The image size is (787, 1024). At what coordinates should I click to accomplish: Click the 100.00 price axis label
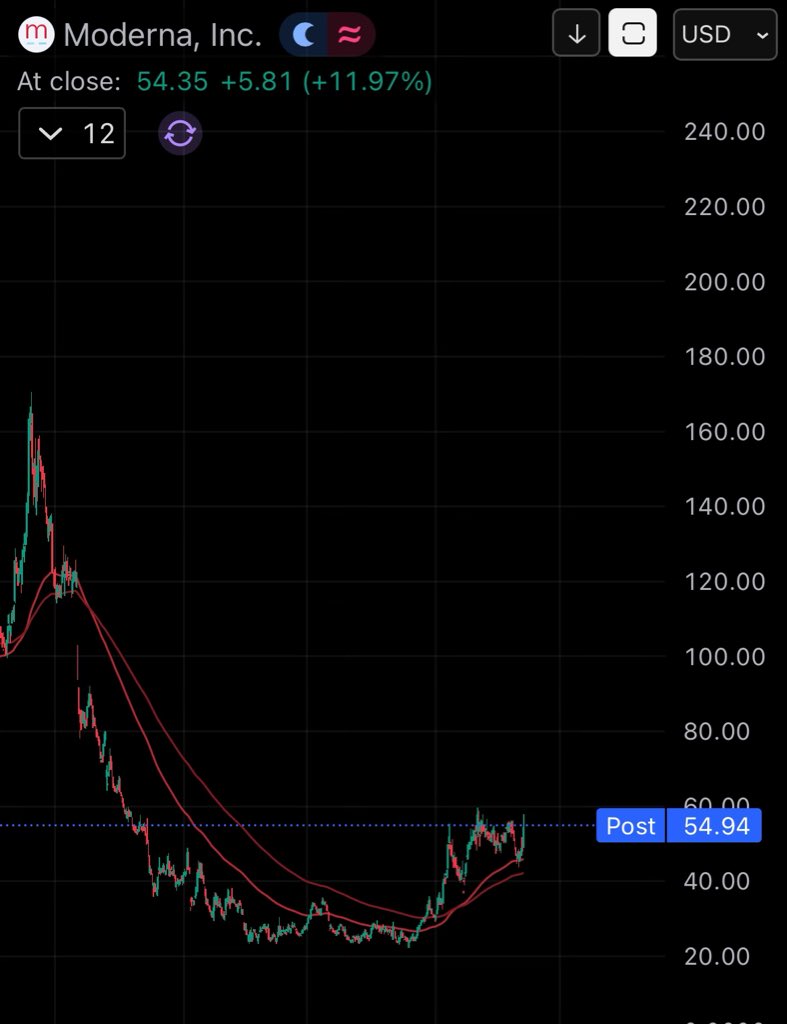coord(724,656)
